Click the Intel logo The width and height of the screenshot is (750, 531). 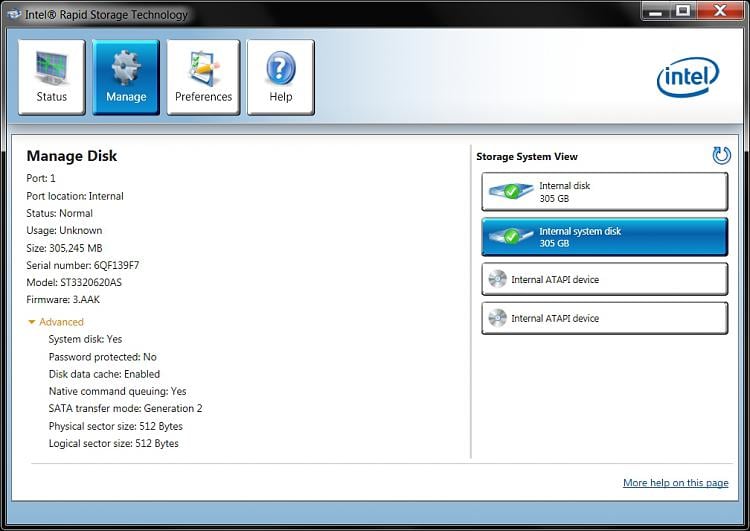pos(688,77)
